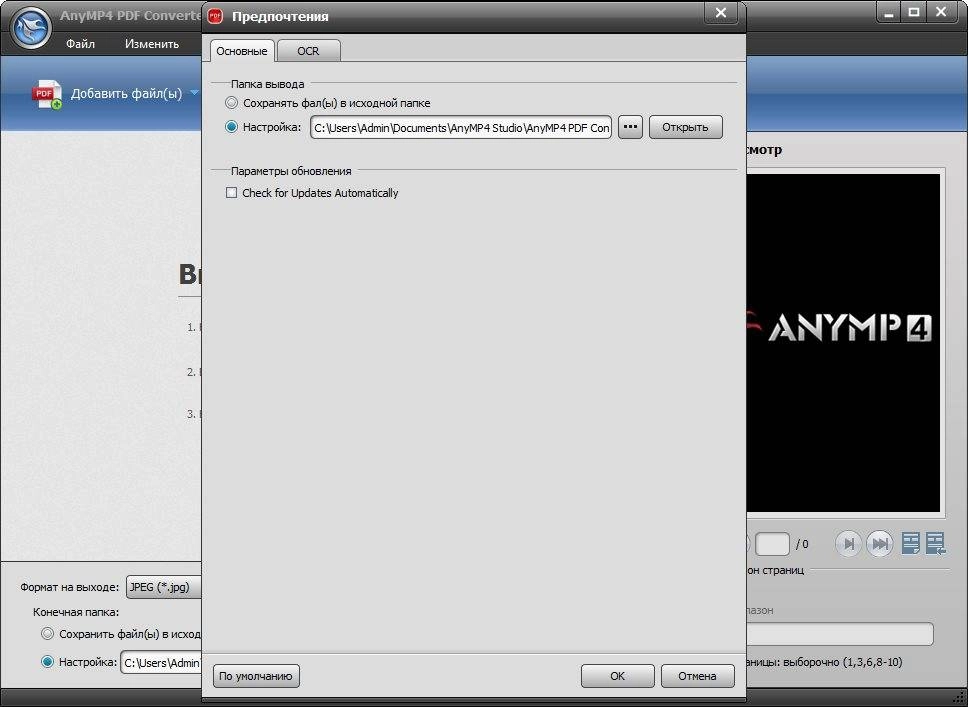This screenshot has width=968, height=707.
Task: Click the output folder path field in dialog
Action: (461, 127)
